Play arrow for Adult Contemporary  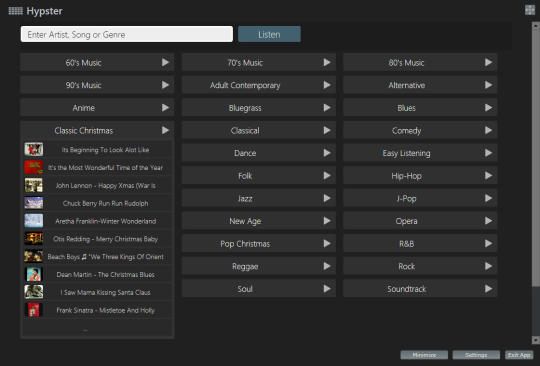[327, 85]
